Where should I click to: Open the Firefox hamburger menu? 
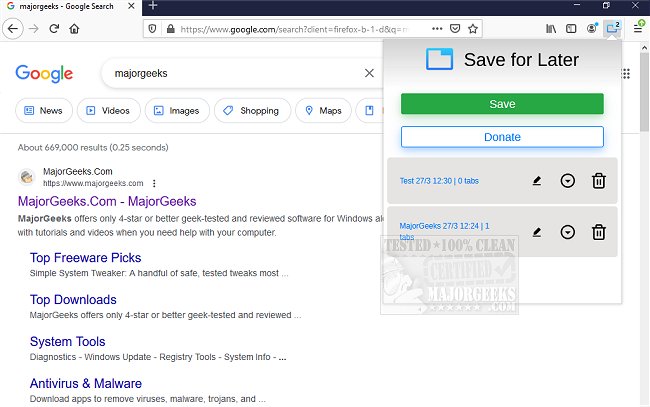pos(638,28)
